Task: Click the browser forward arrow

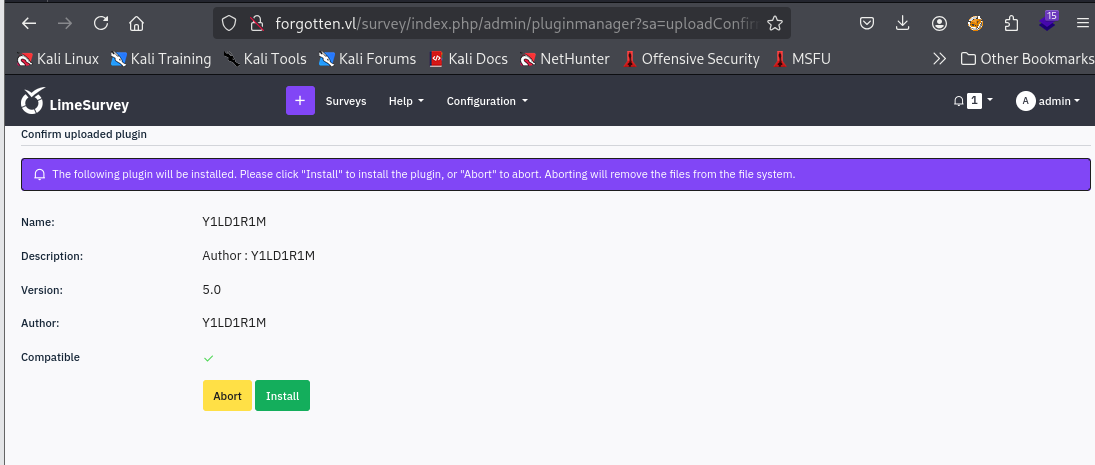Action: coord(65,23)
